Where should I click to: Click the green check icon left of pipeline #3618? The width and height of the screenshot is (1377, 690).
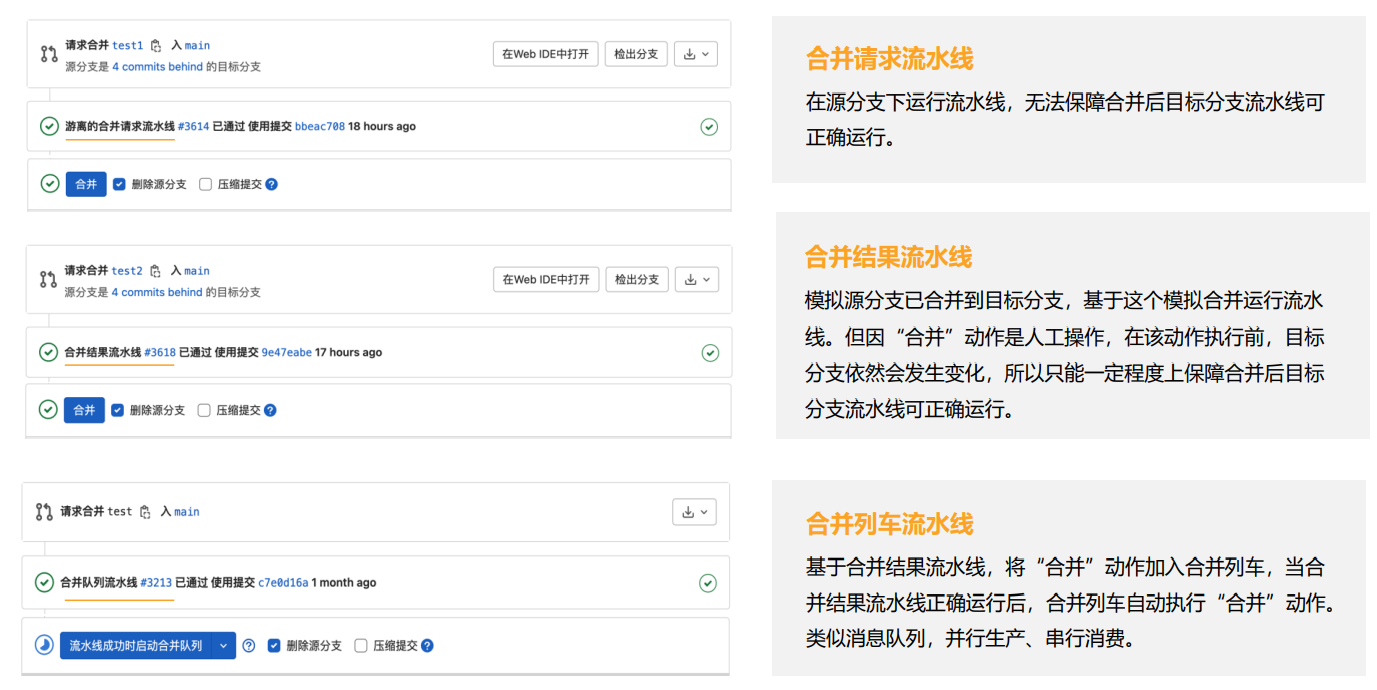coord(48,352)
